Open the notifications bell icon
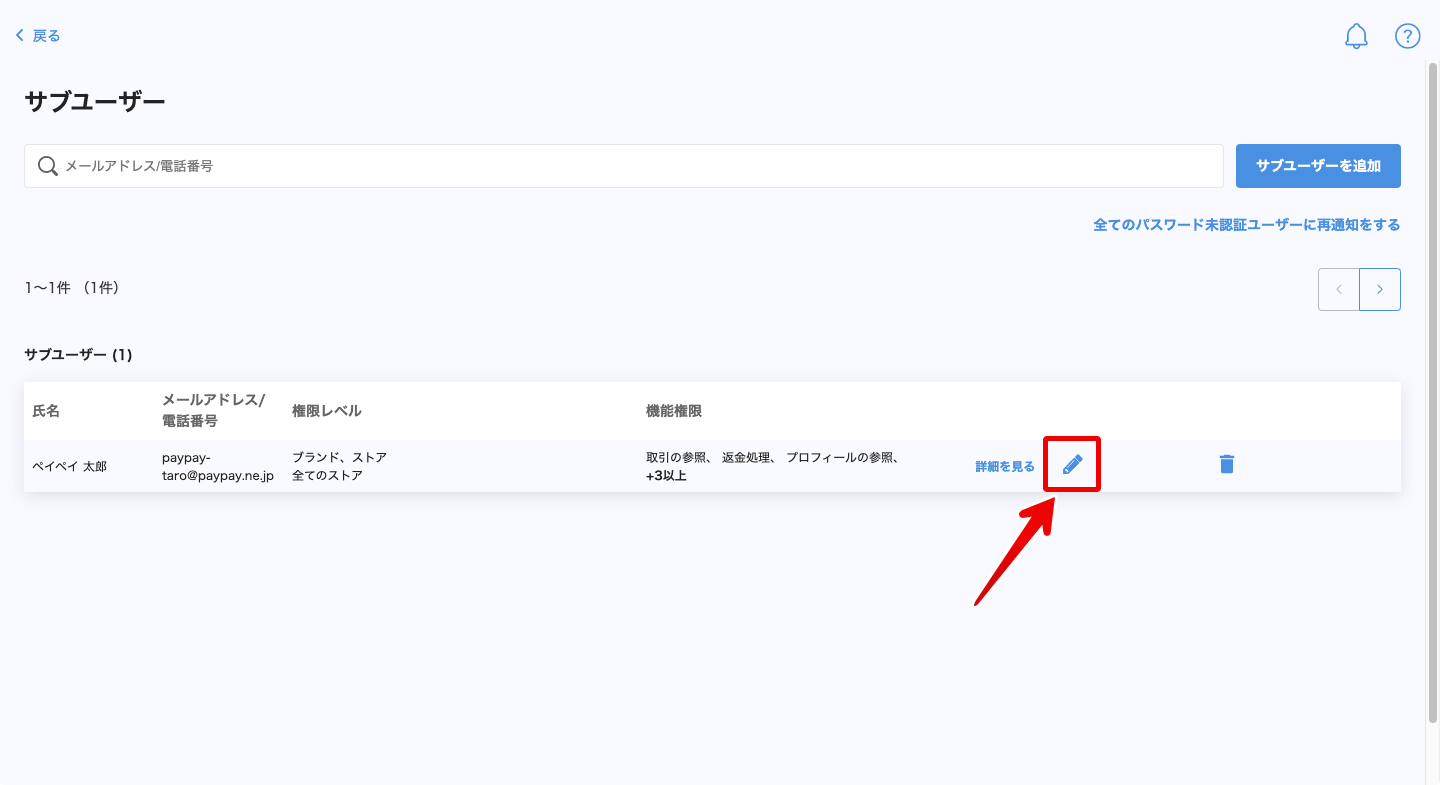This screenshot has height=785, width=1440. point(1356,37)
